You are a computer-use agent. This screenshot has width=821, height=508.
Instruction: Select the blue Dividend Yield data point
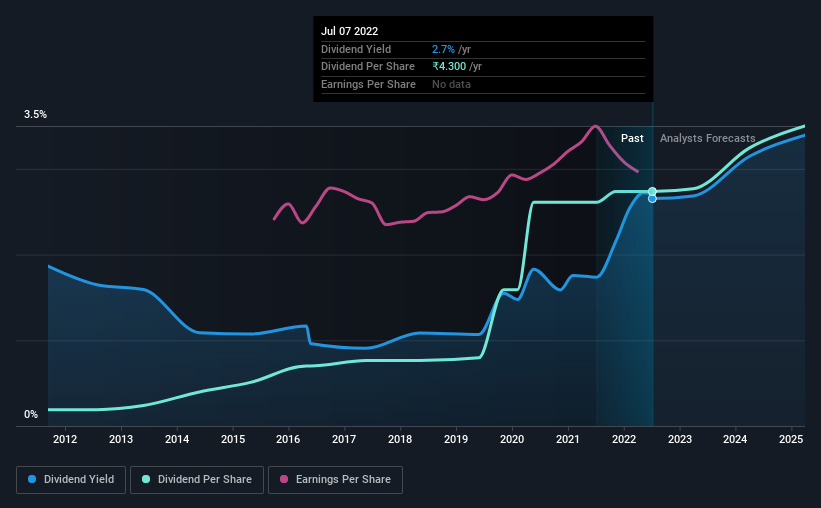[x=652, y=198]
